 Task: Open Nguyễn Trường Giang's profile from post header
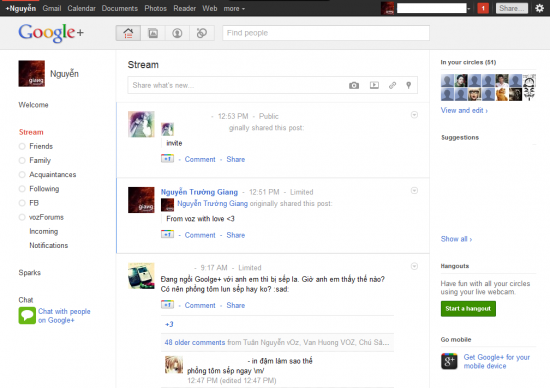click(199, 192)
